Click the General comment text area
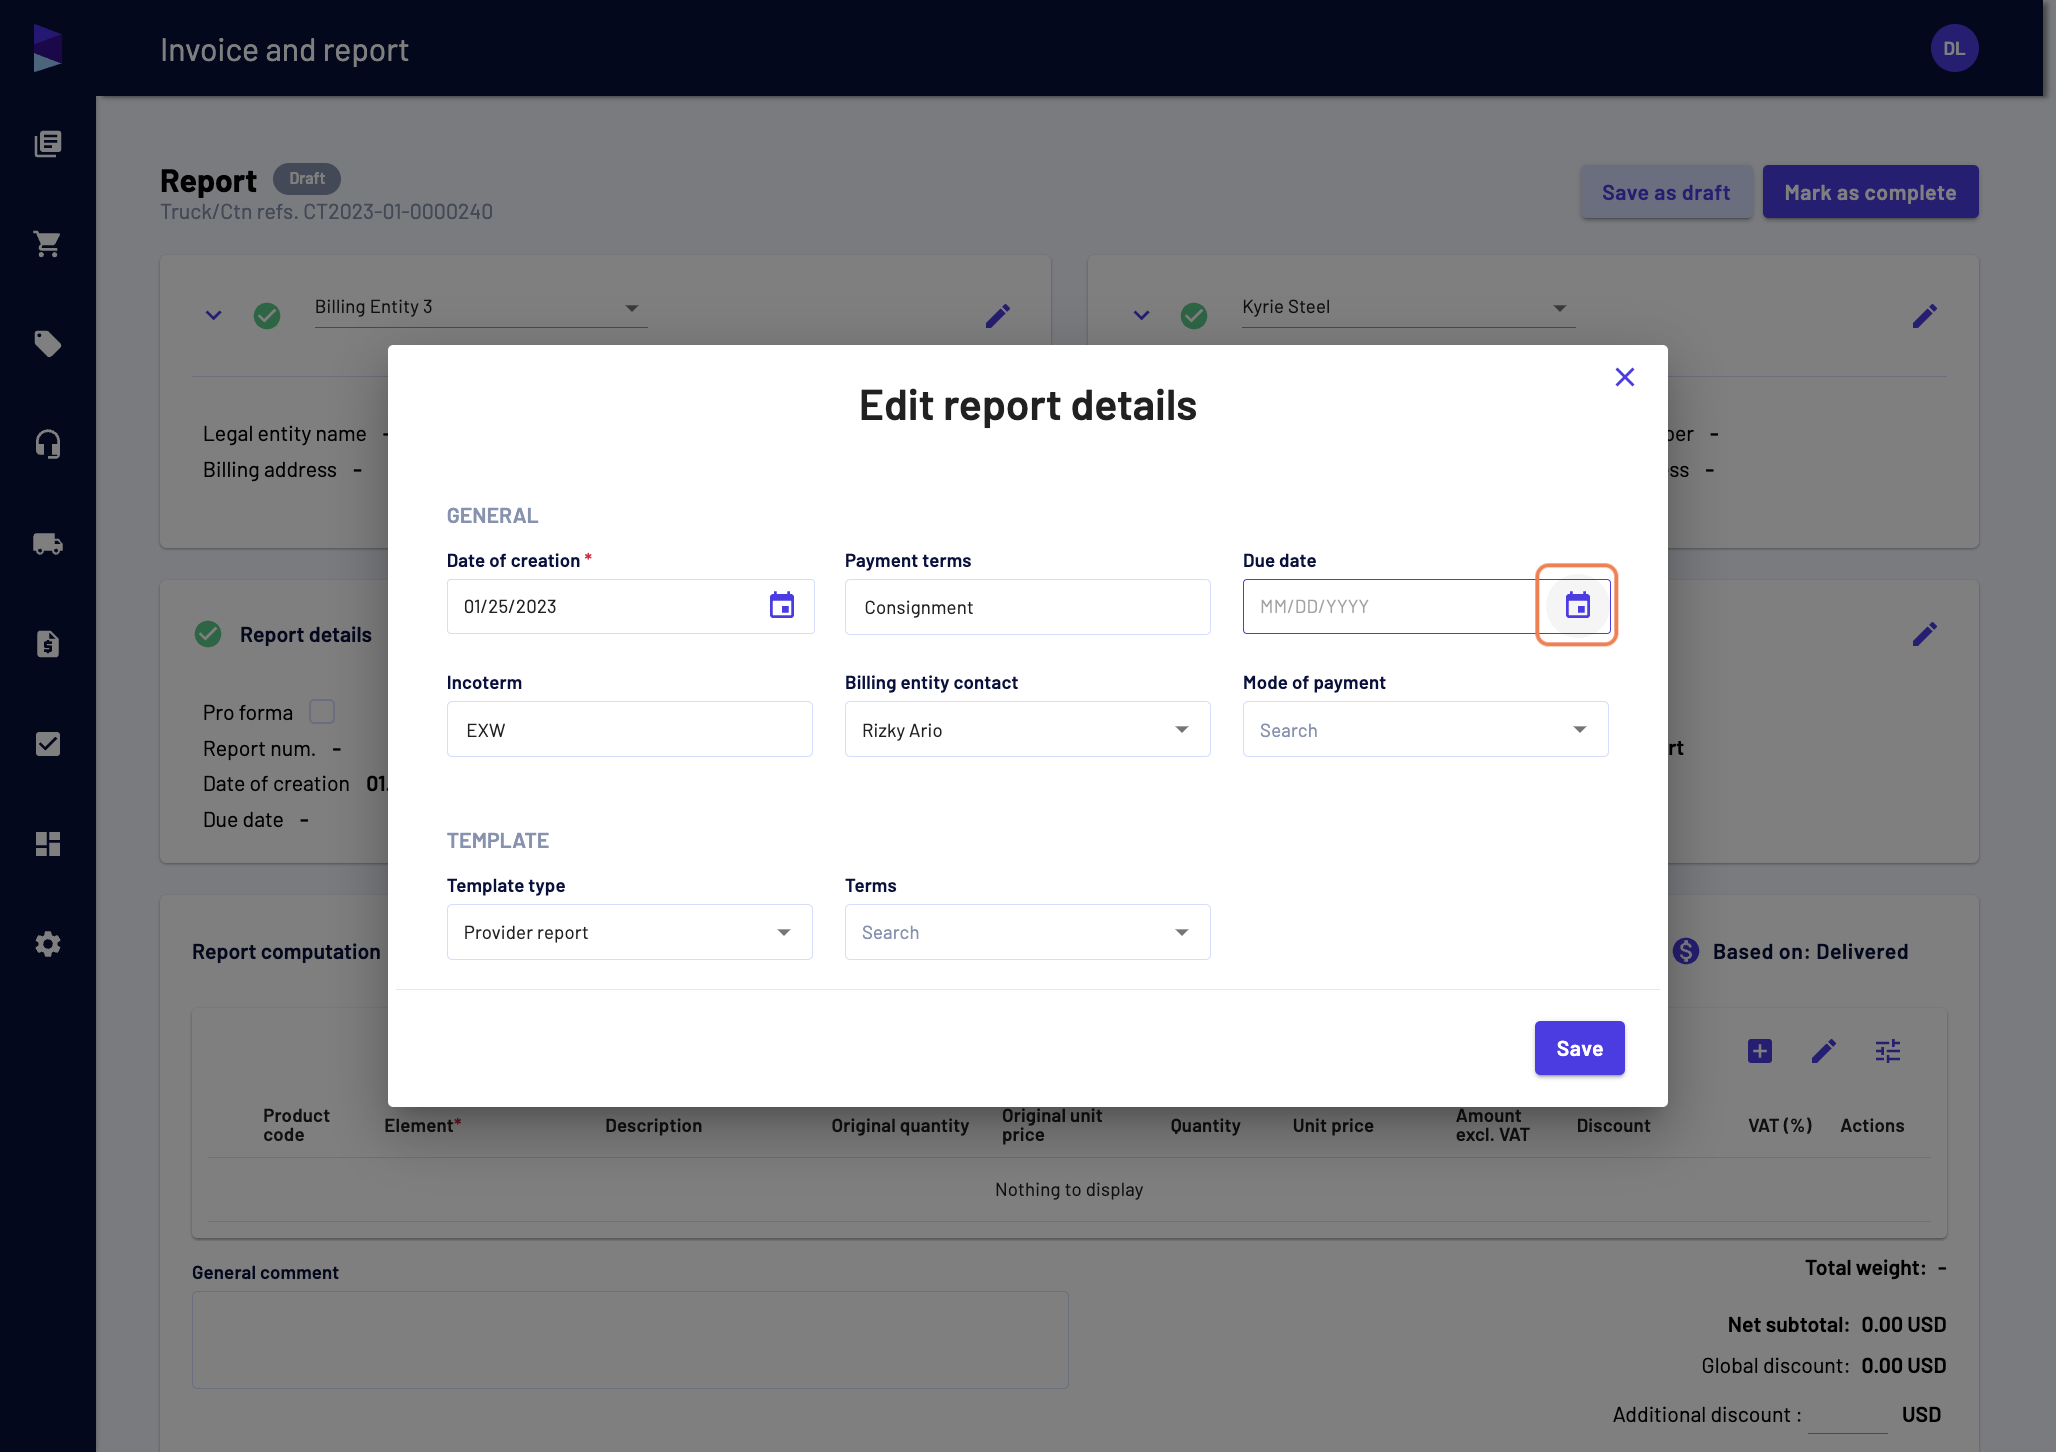Image resolution: width=2056 pixels, height=1452 pixels. 630,1340
